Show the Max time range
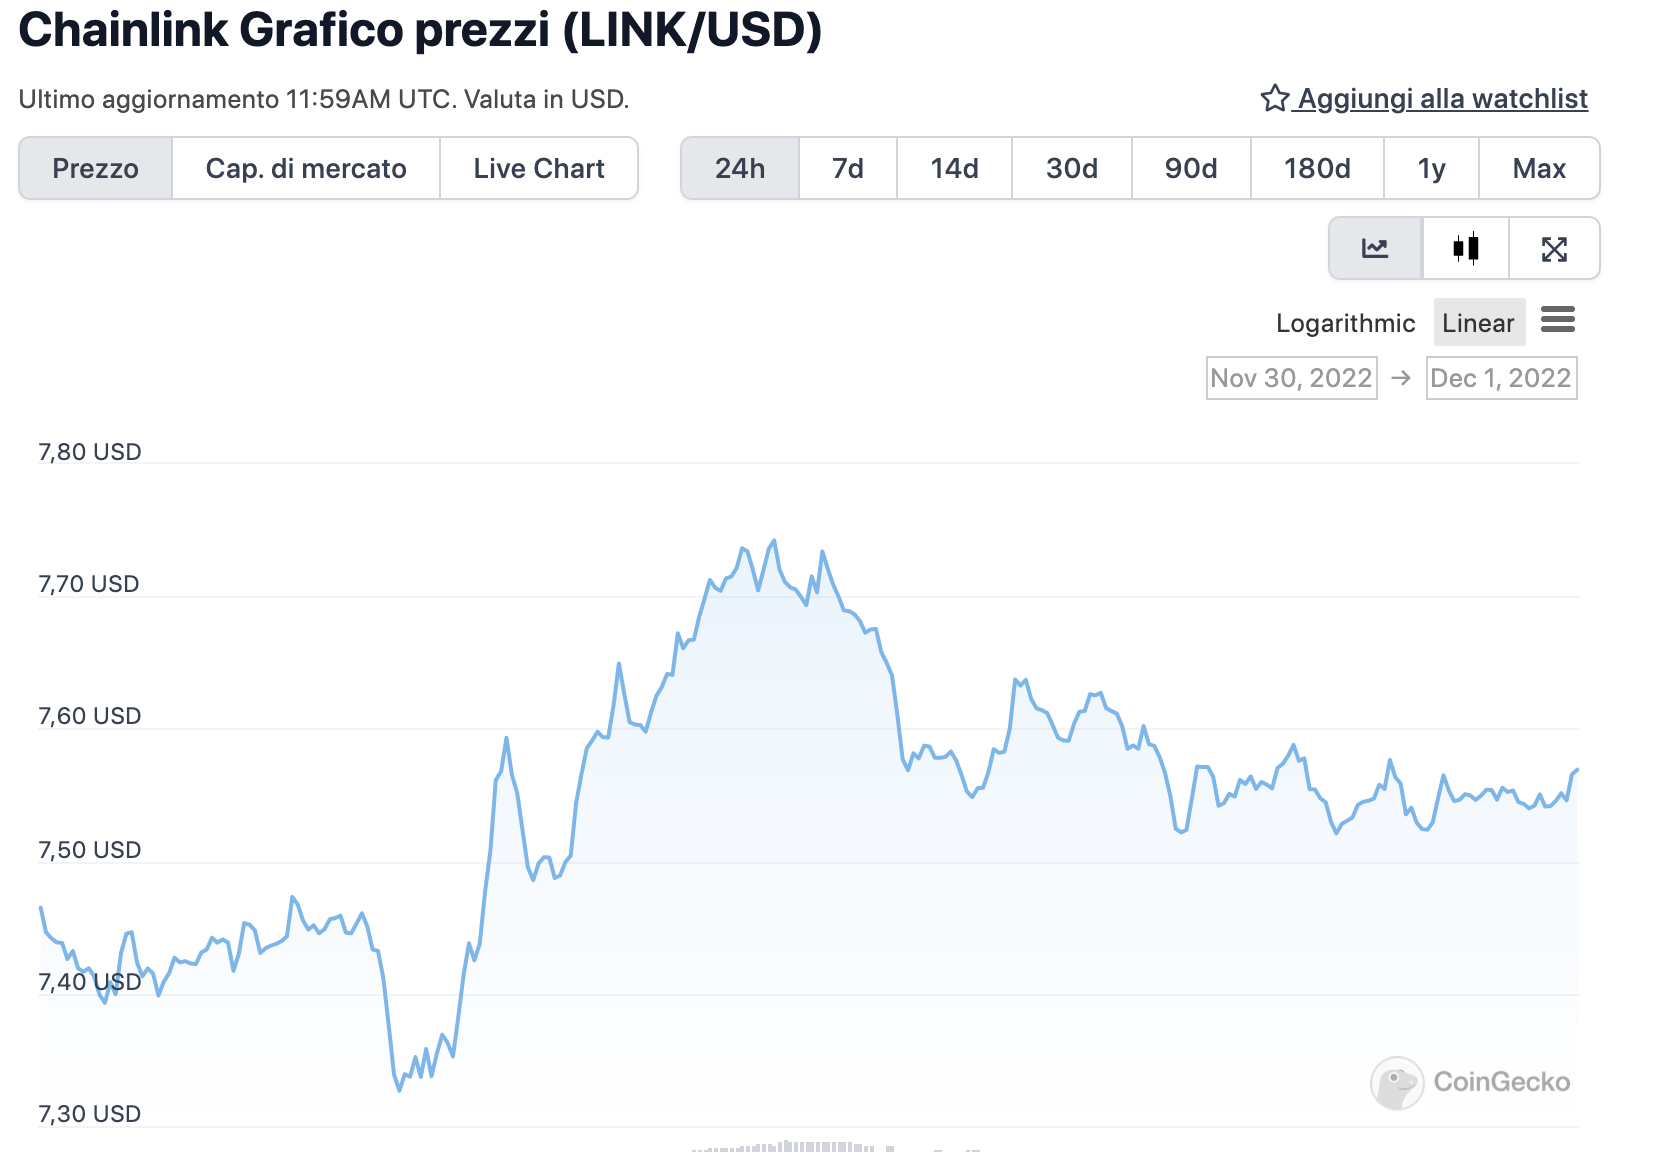The width and height of the screenshot is (1656, 1152). pyautogui.click(x=1539, y=168)
